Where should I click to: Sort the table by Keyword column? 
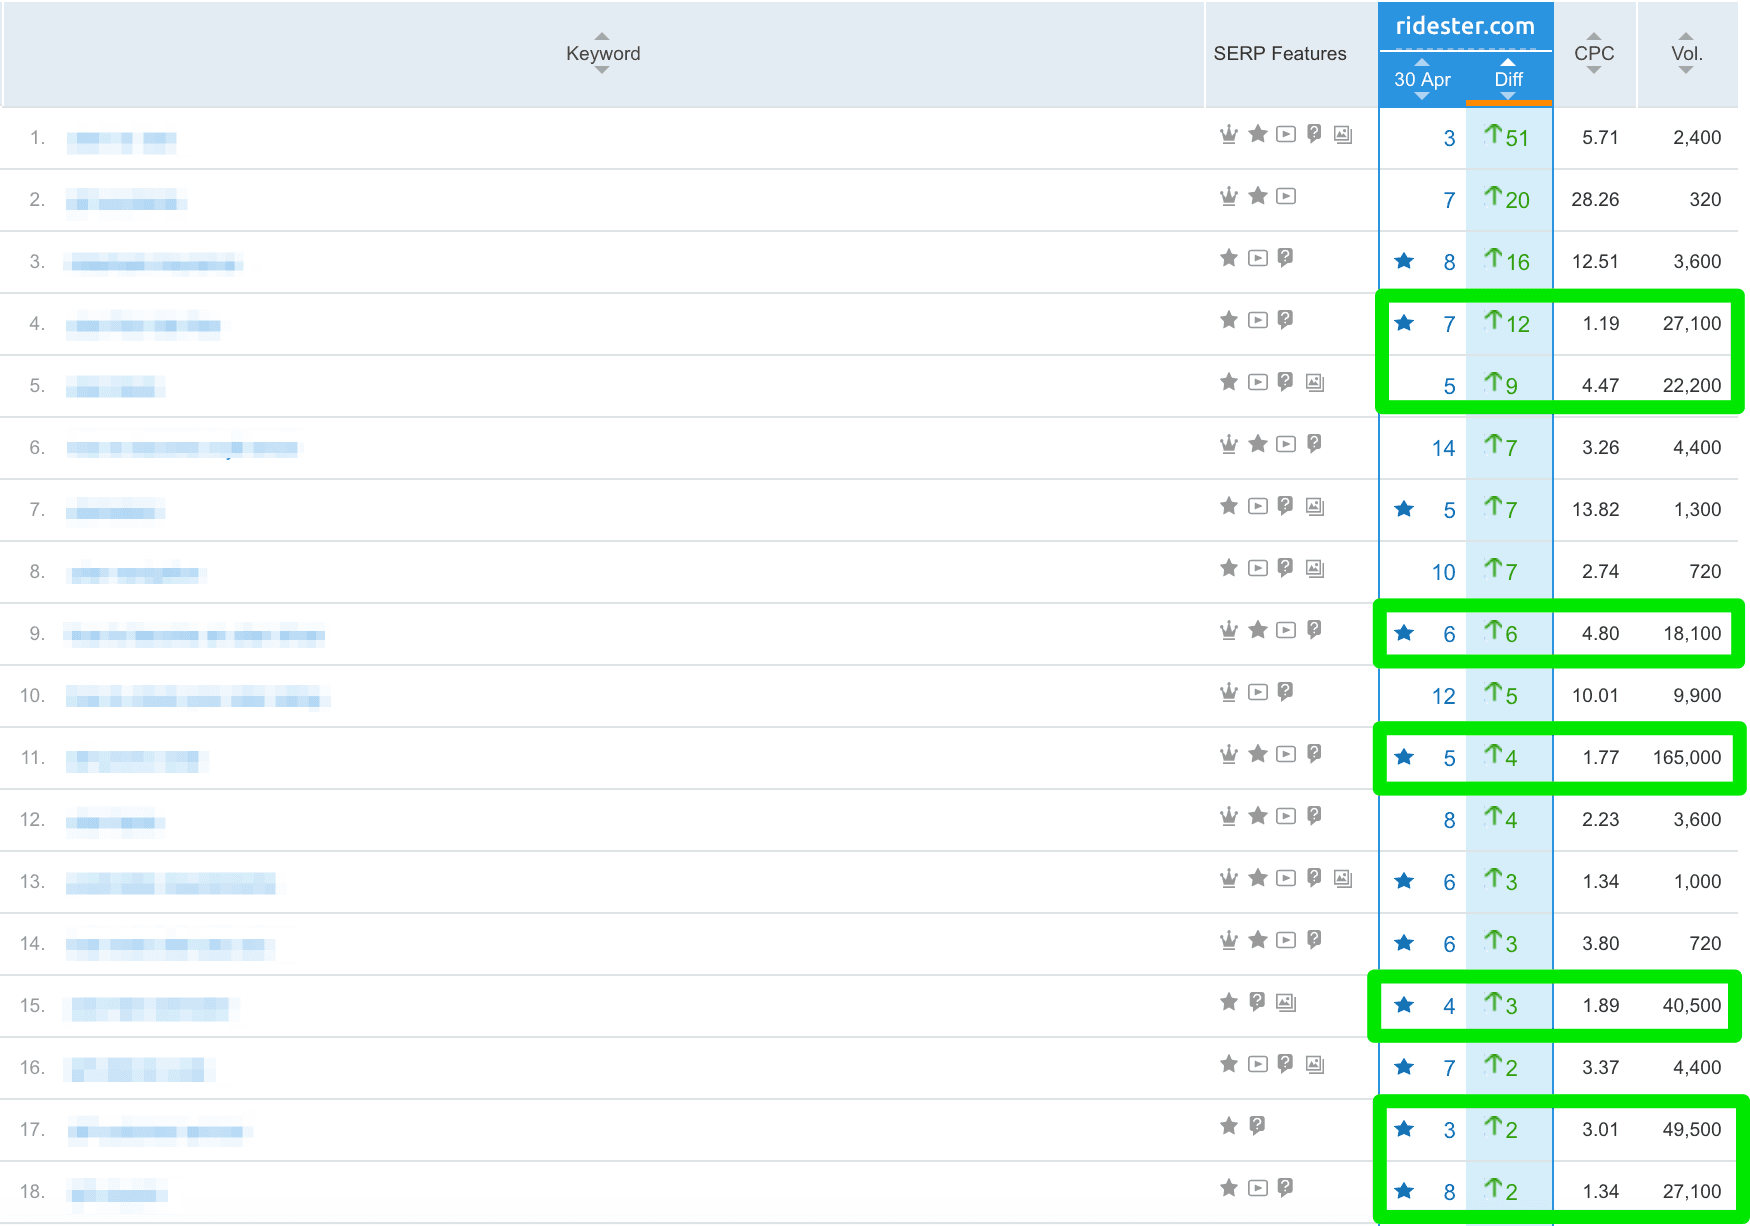[602, 53]
